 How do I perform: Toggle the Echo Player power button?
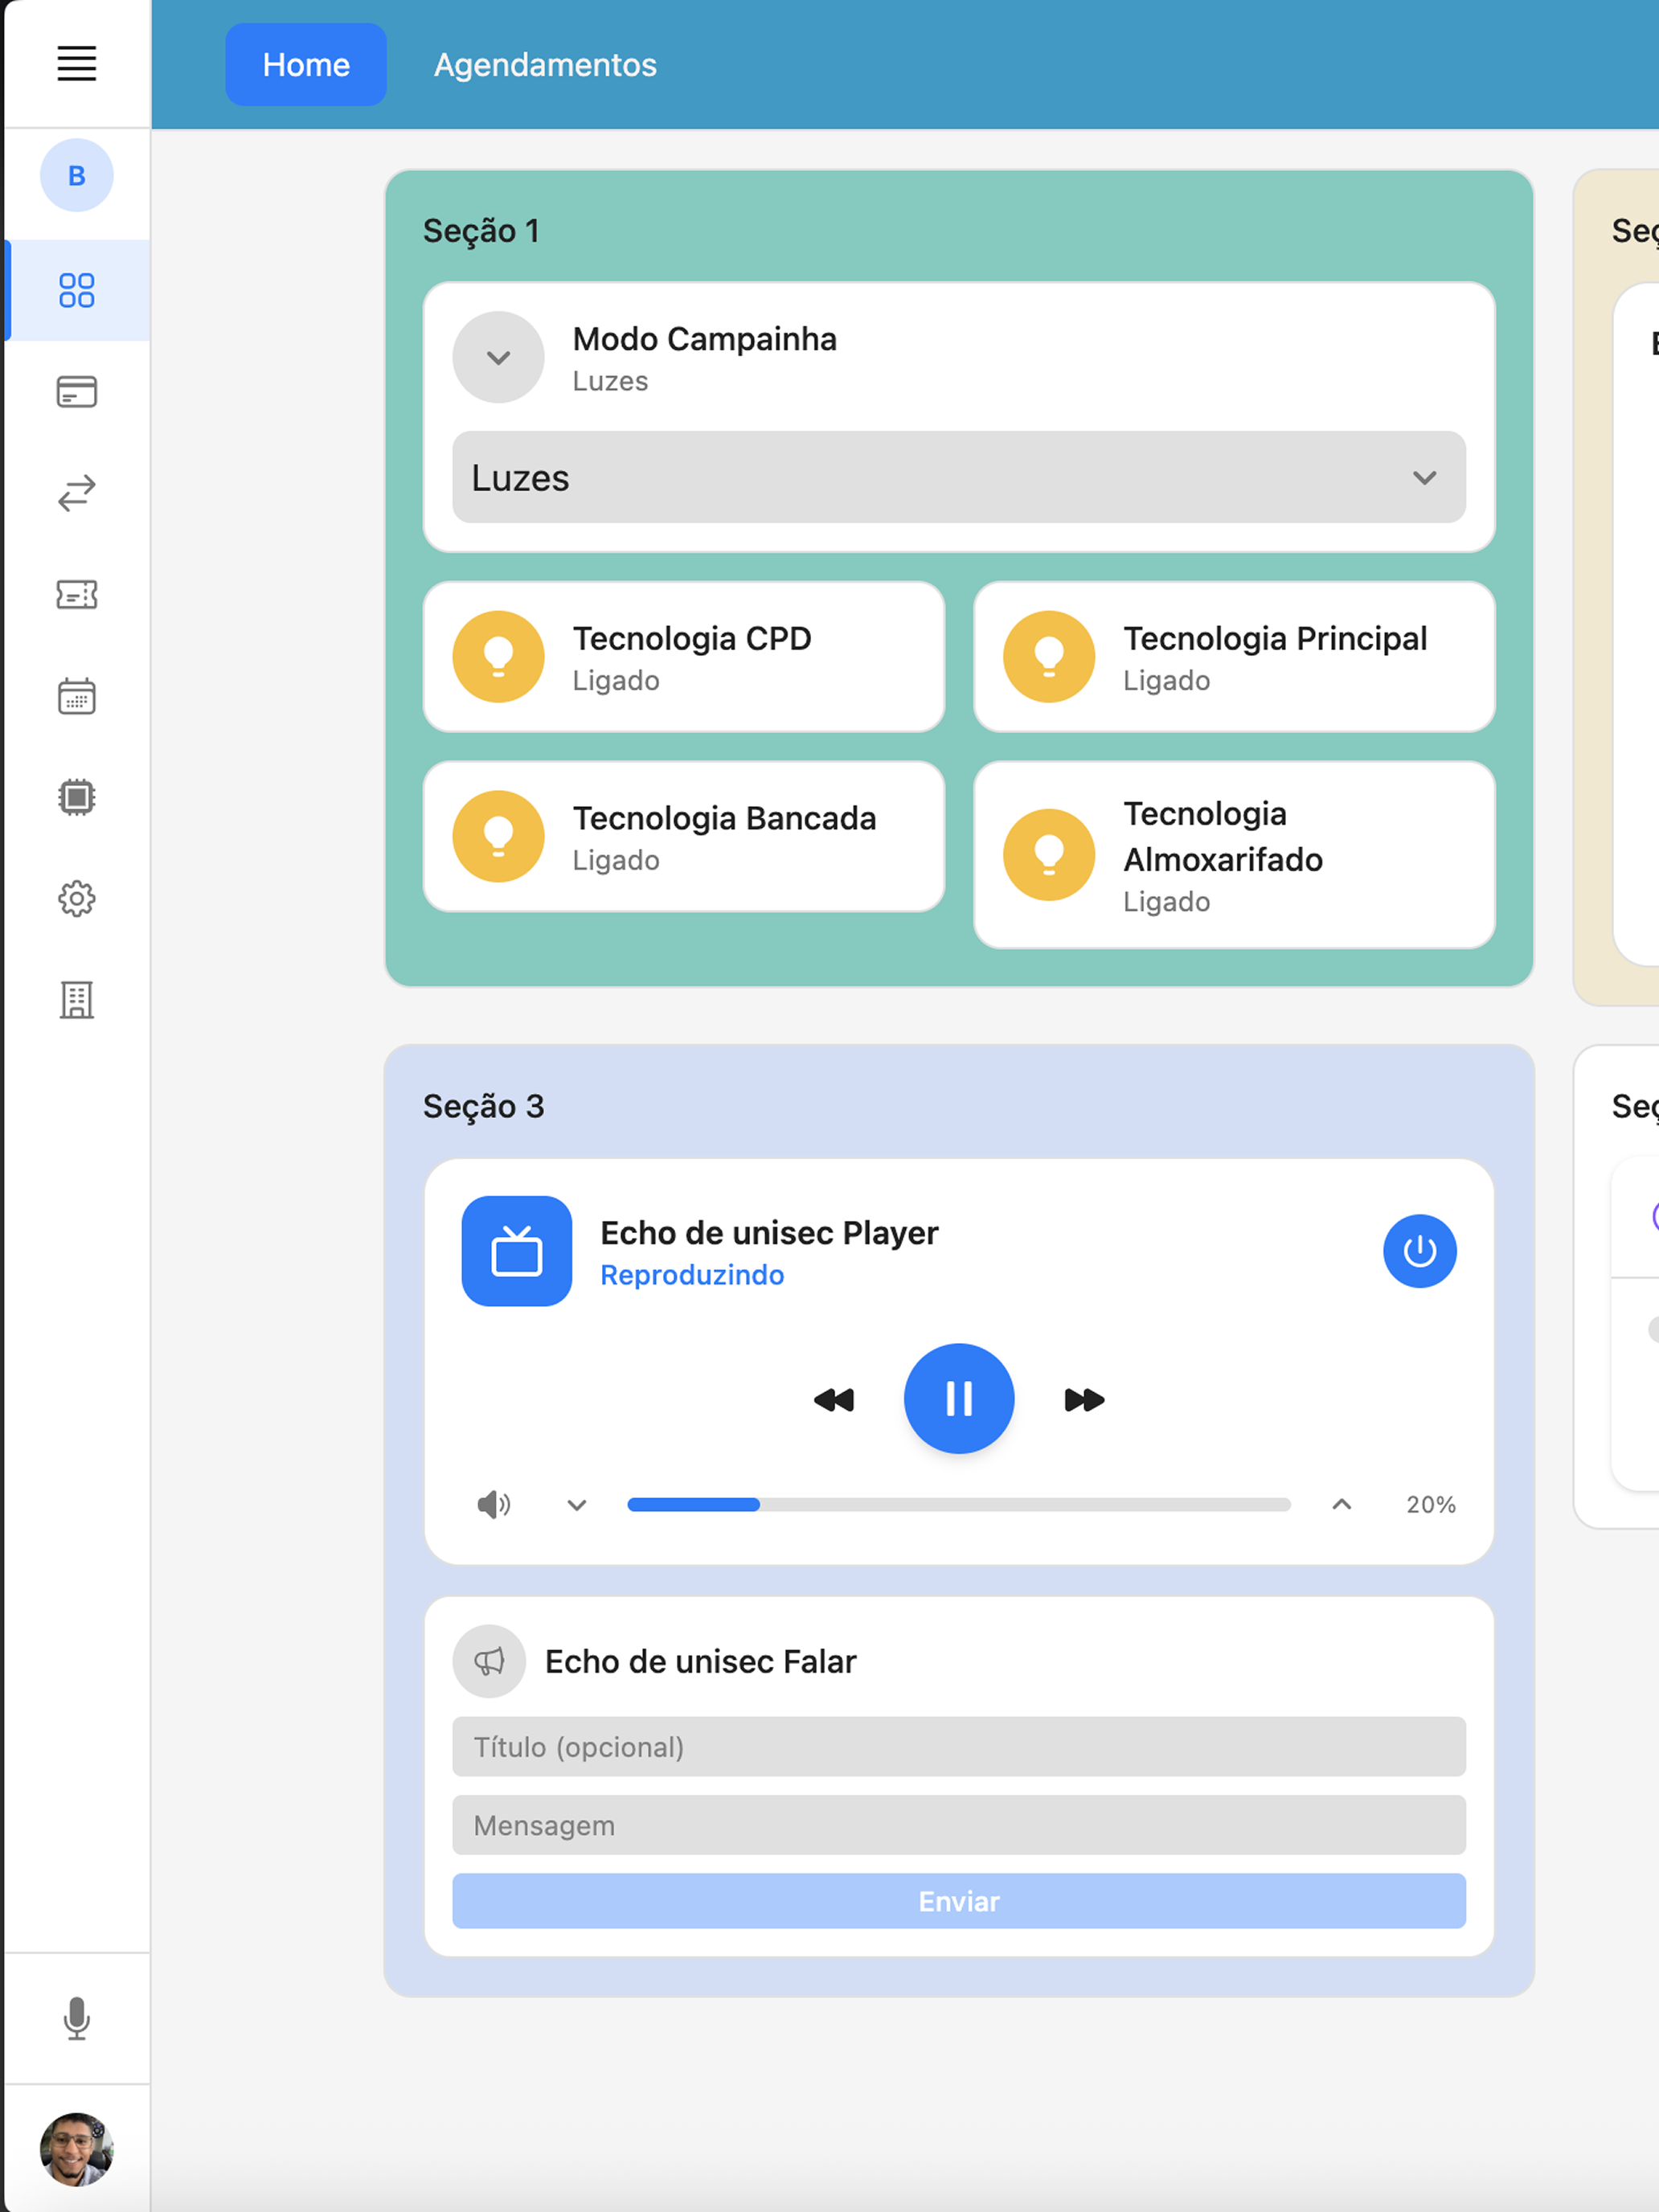point(1420,1251)
